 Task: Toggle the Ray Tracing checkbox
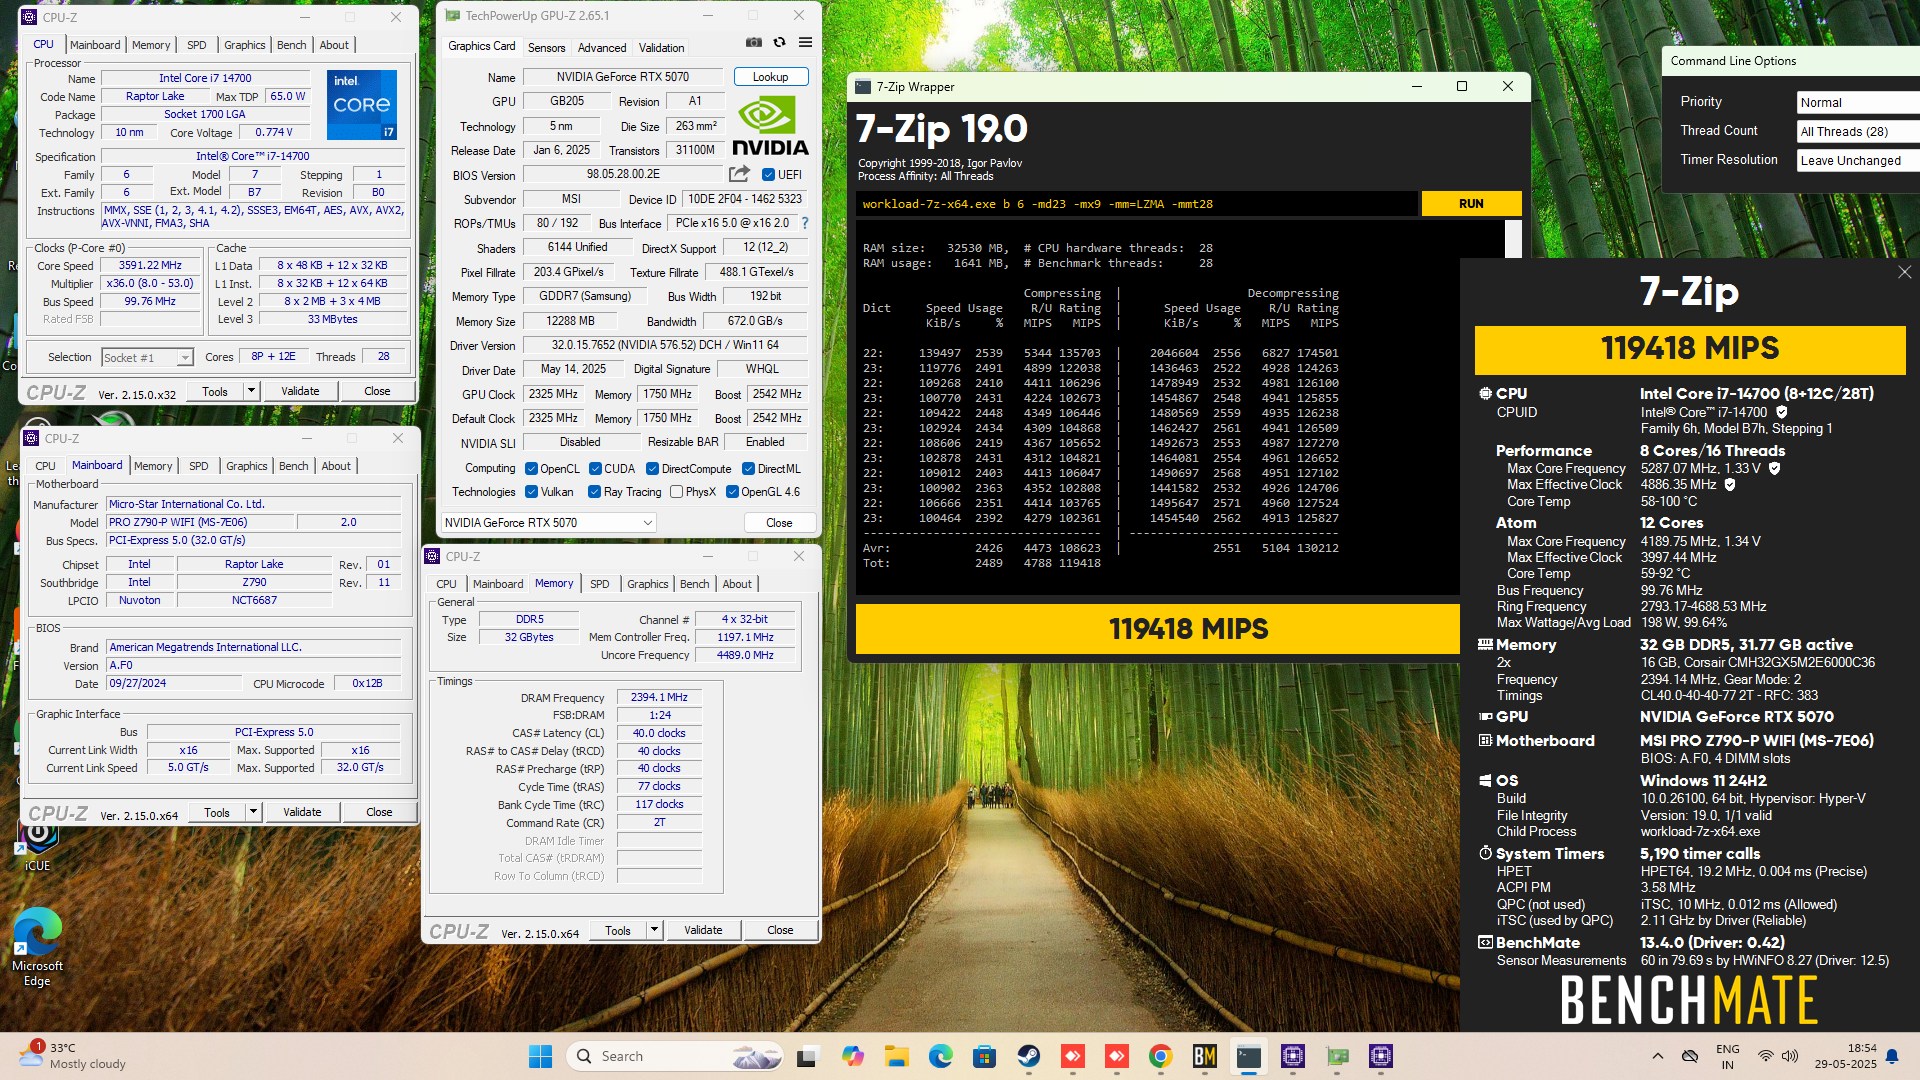[x=594, y=491]
